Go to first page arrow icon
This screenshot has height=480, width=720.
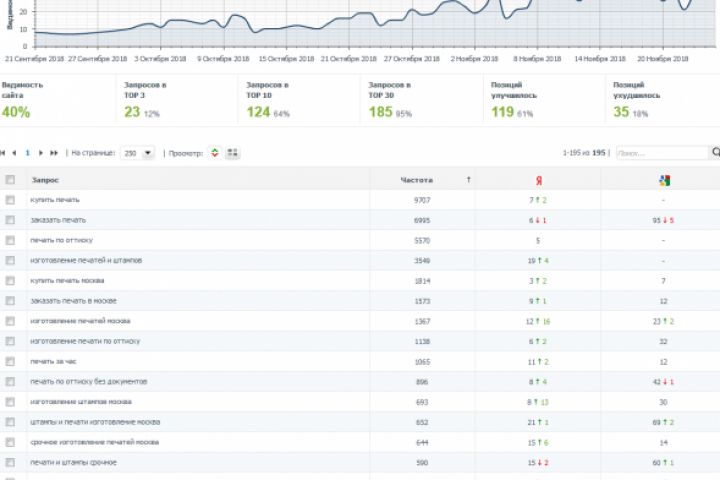pos(3,153)
